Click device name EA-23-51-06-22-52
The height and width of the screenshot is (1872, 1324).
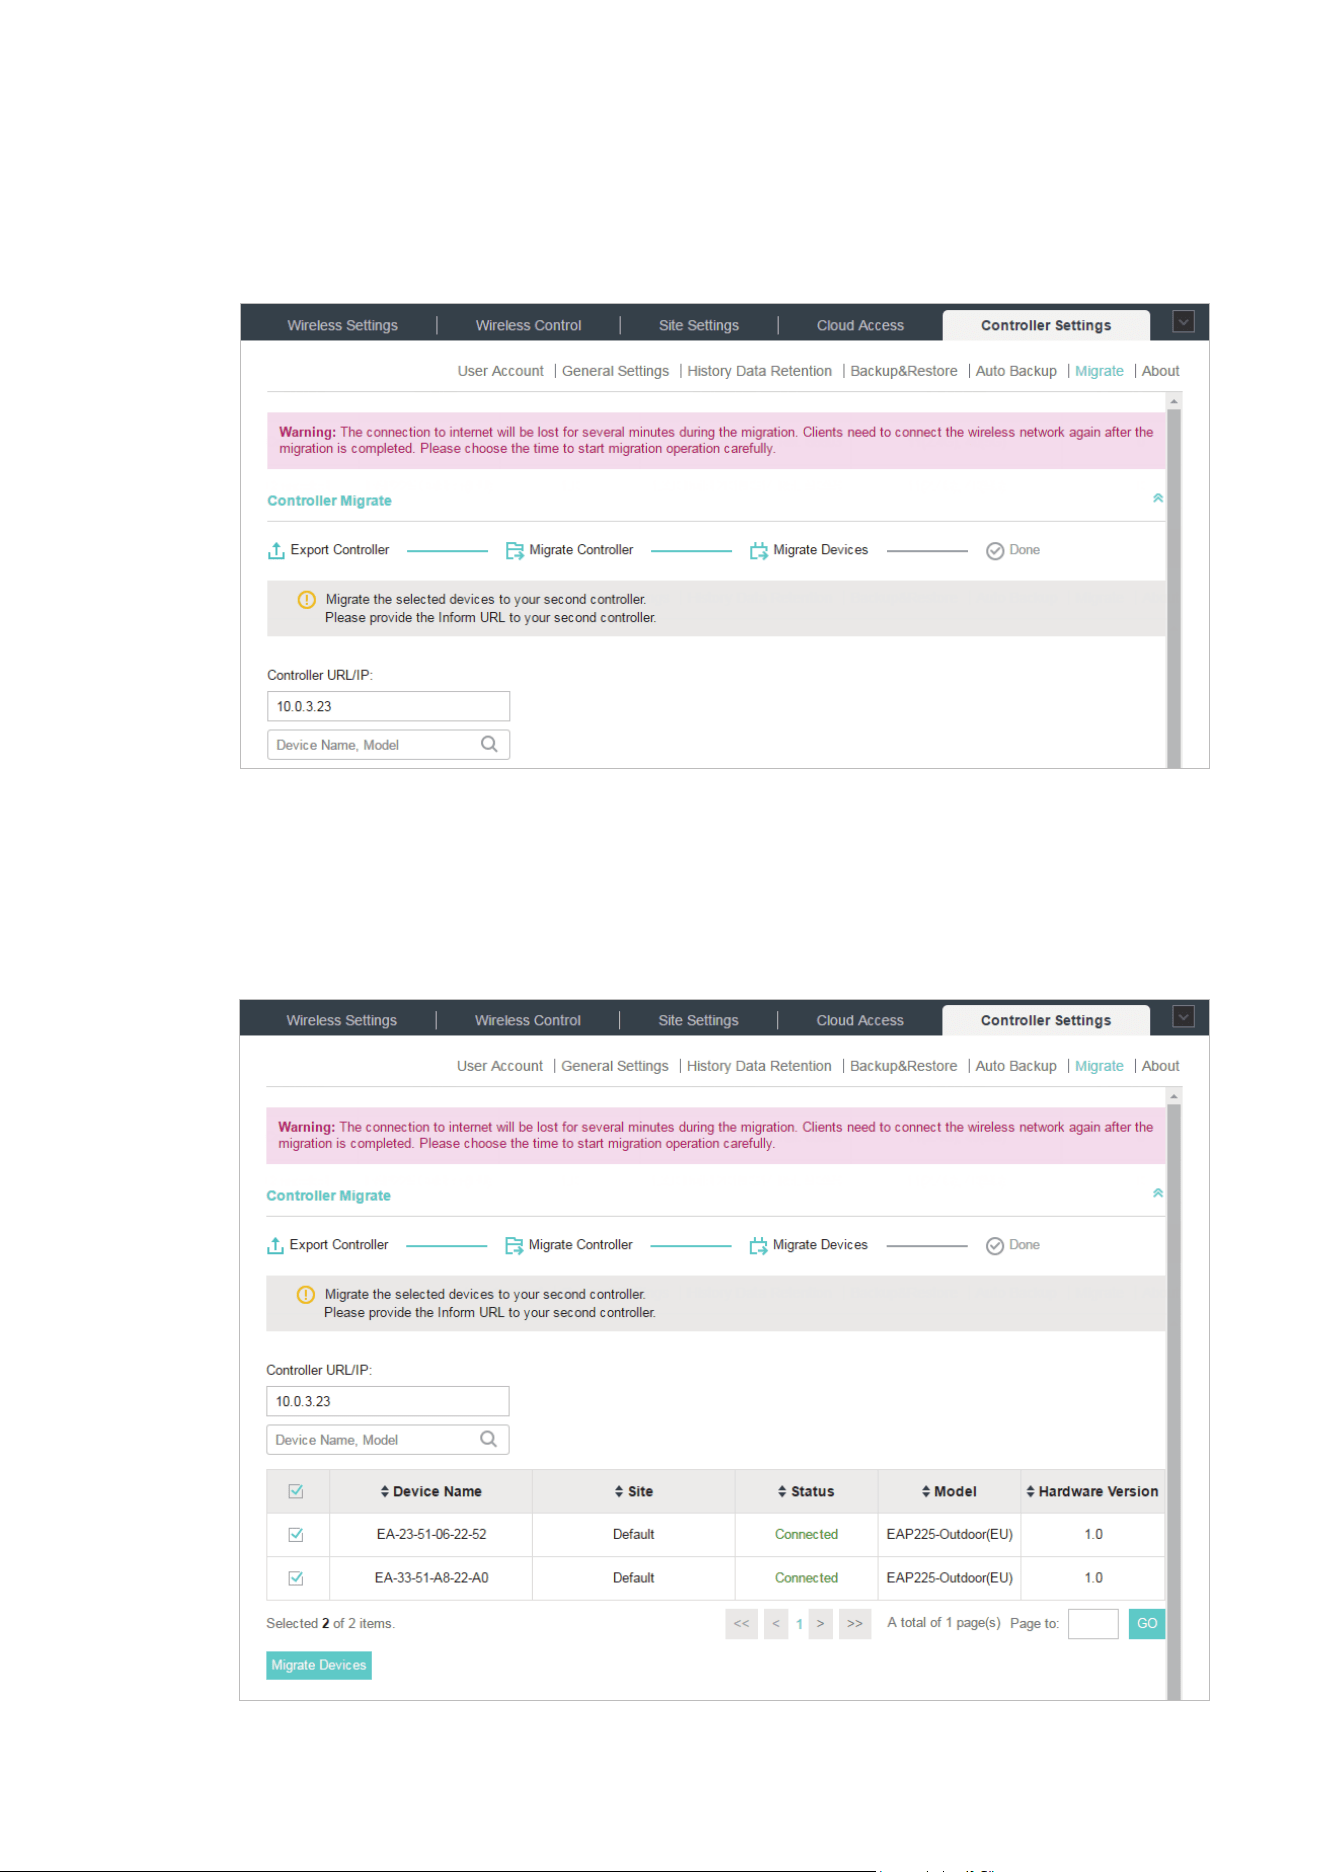(431, 1534)
